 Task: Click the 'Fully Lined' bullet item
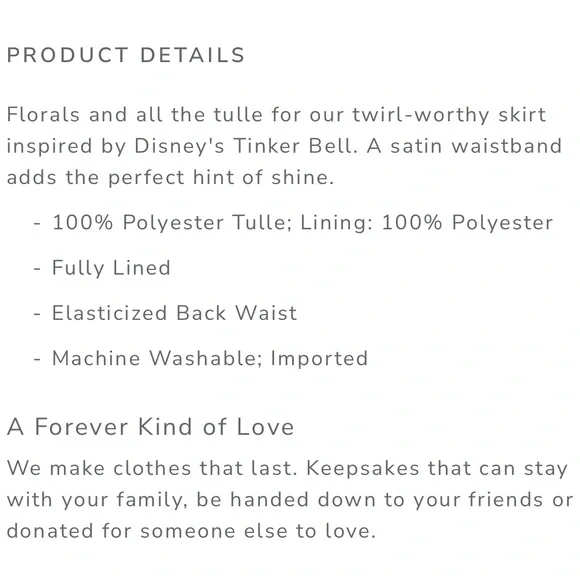tap(111, 268)
